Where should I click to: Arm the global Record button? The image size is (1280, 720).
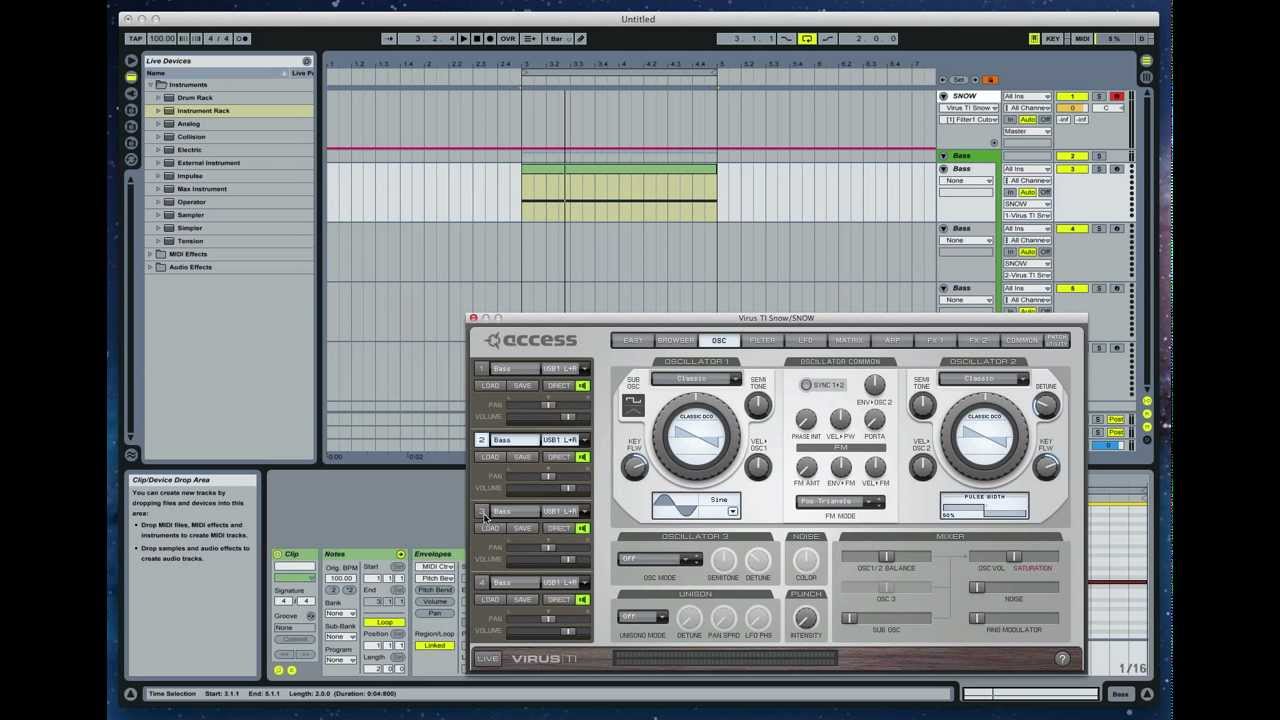(489, 39)
